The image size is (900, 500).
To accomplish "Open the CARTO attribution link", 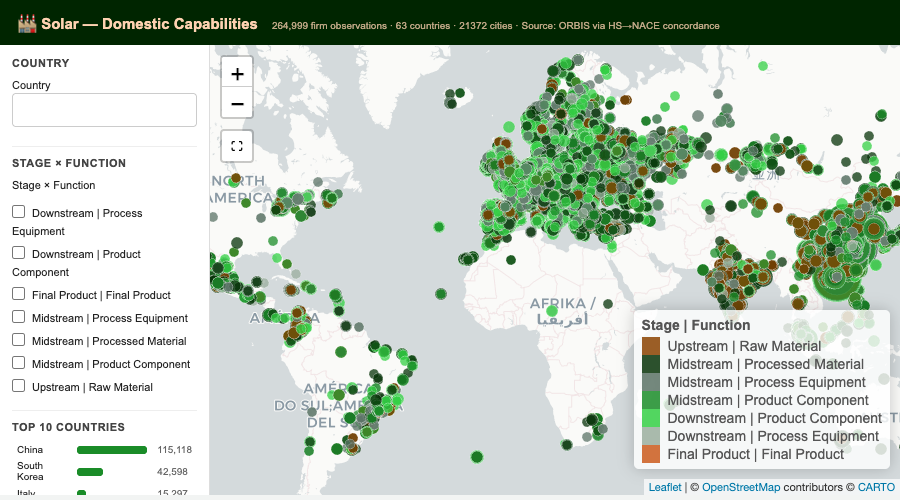I will click(876, 487).
